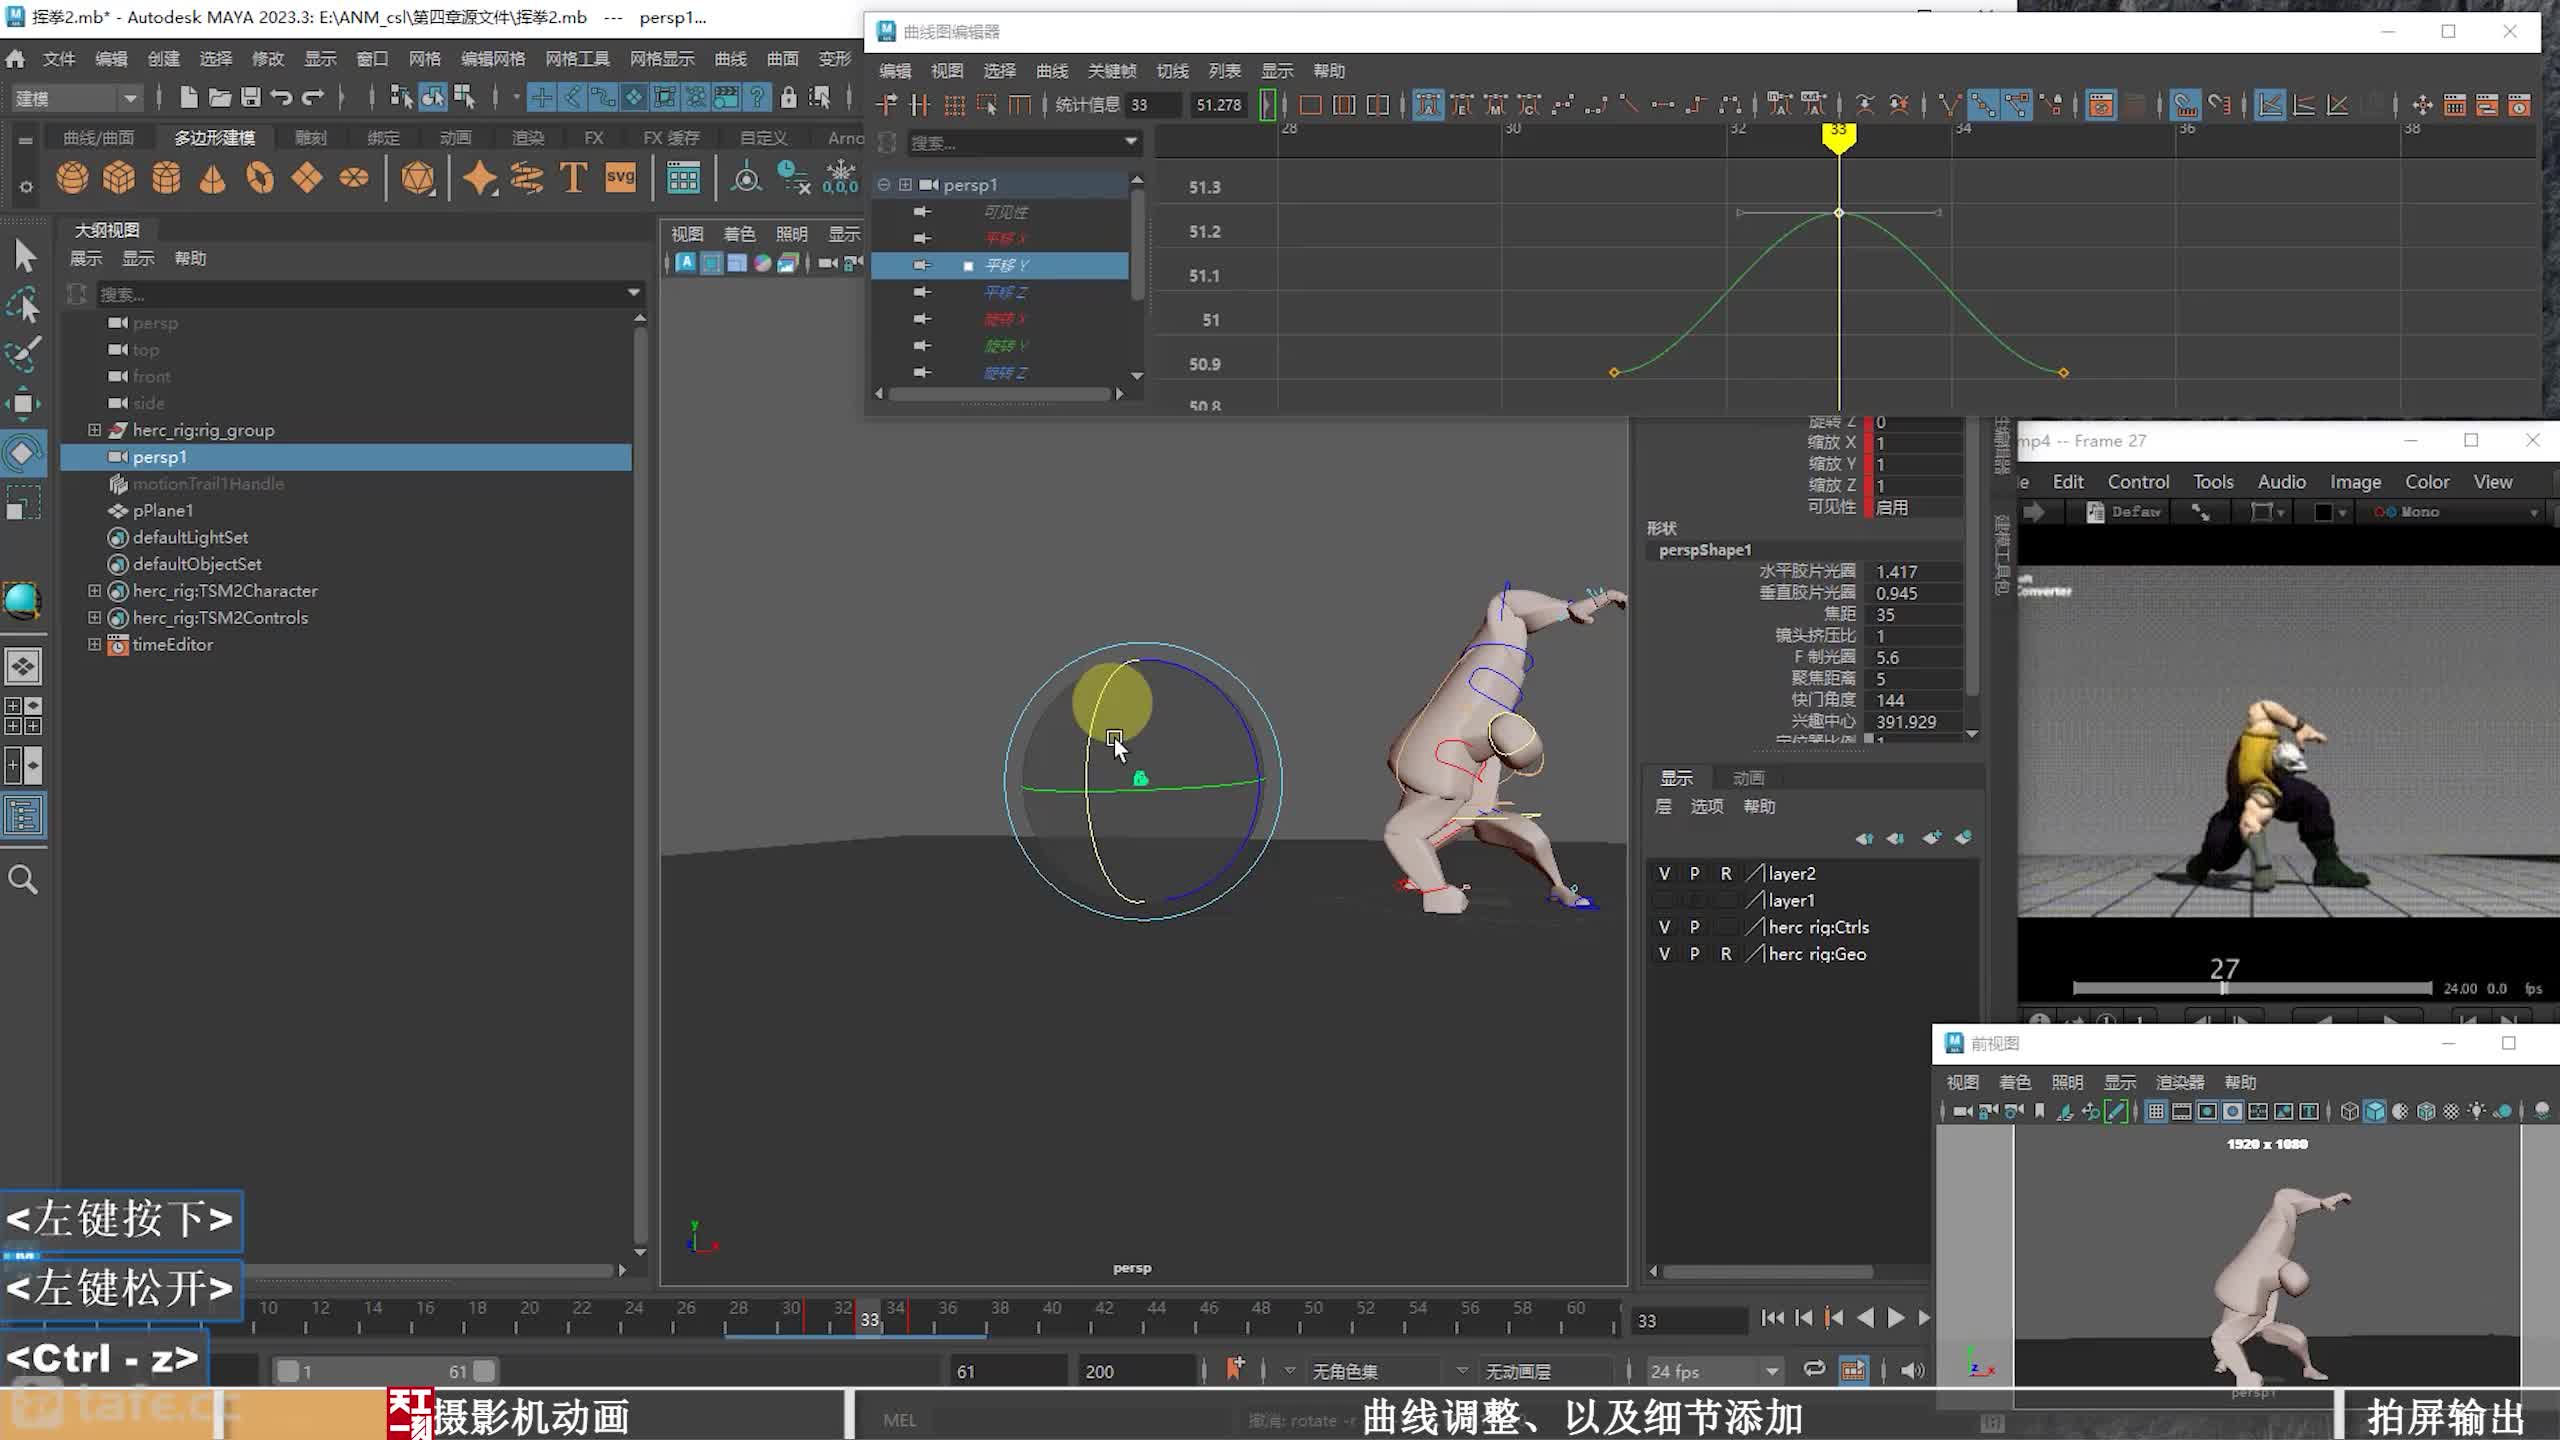The width and height of the screenshot is (2560, 1440).
Task: Open the outliner search filter dropdown
Action: pyautogui.click(x=633, y=293)
